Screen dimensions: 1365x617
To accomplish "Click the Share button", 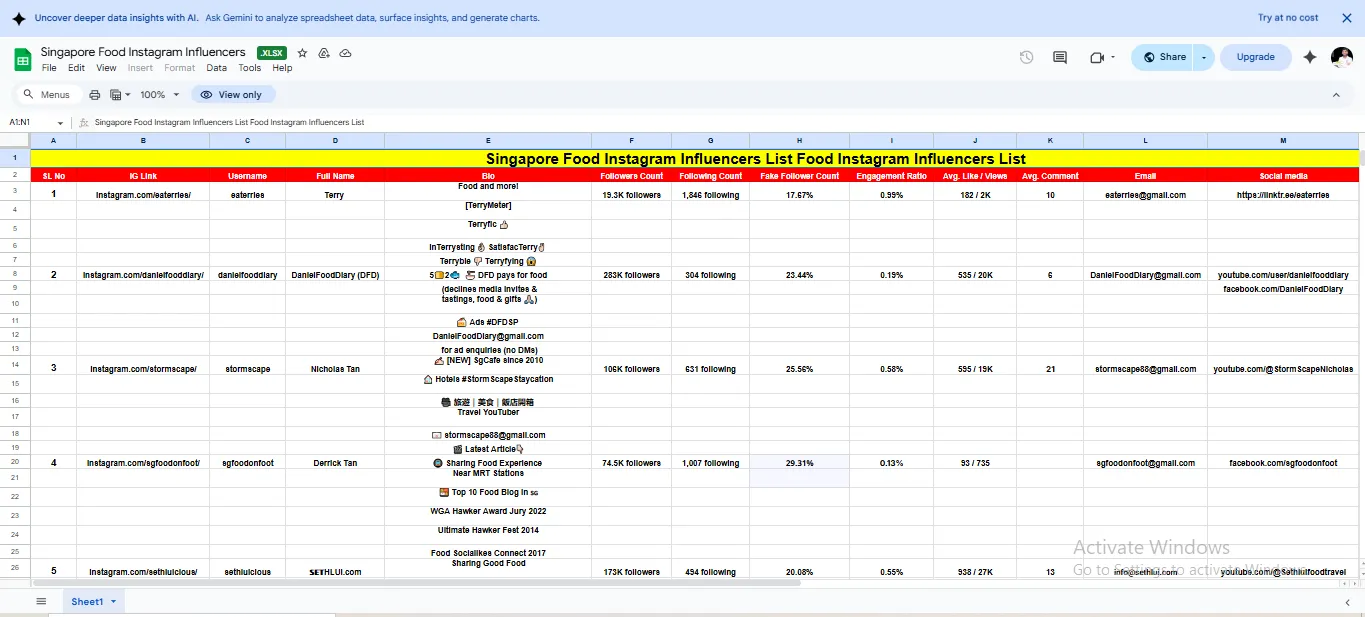I will pyautogui.click(x=1164, y=57).
